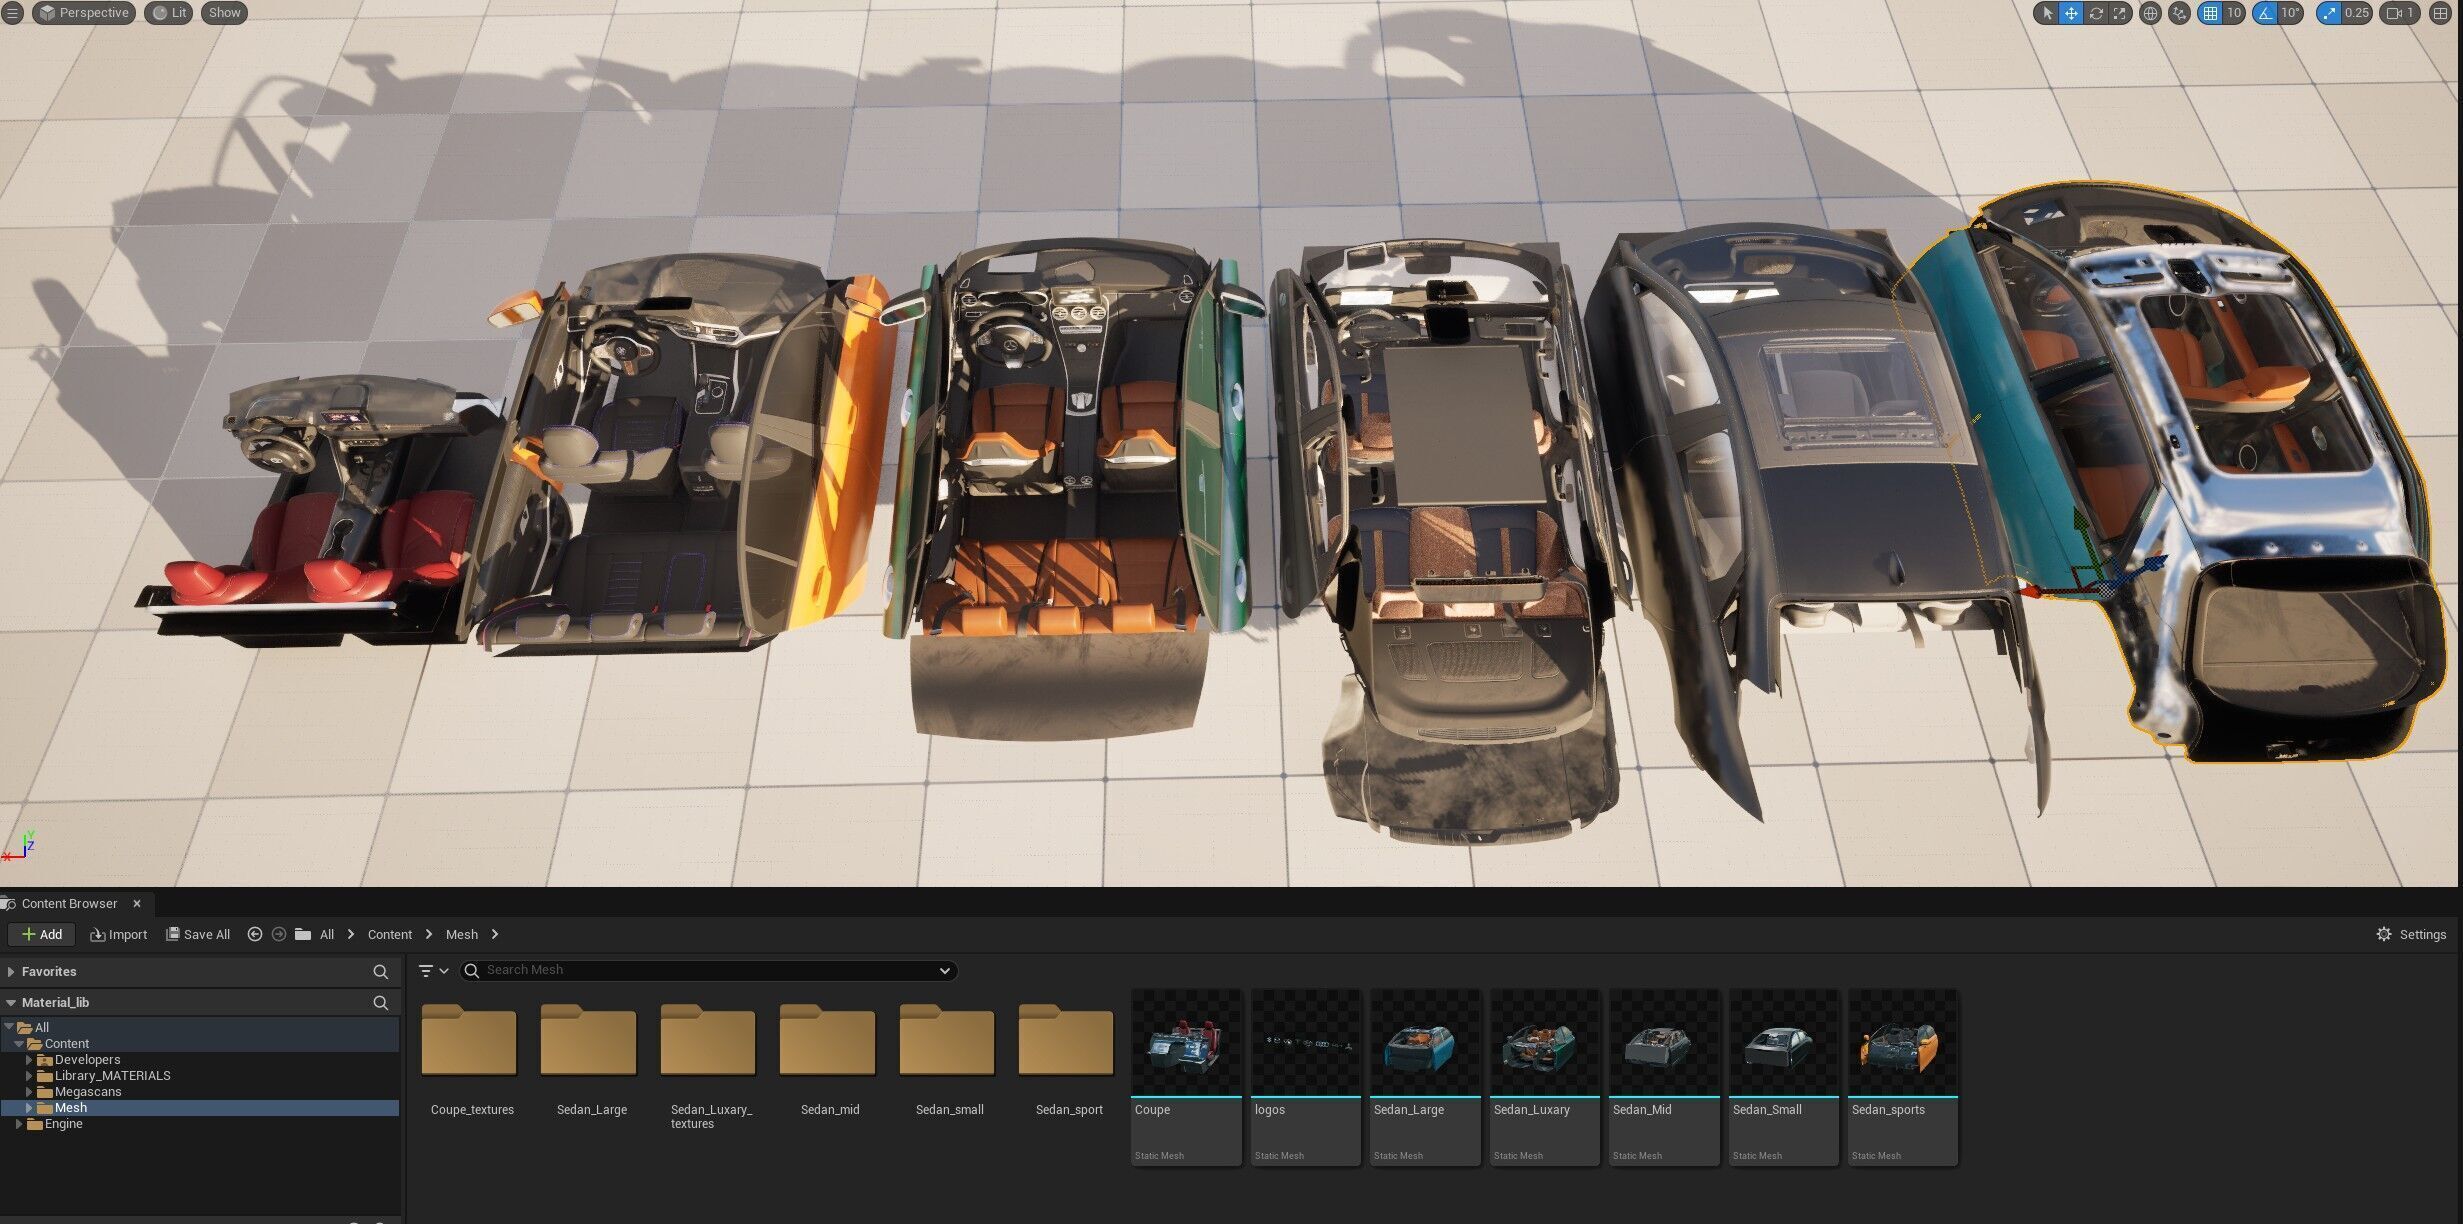Navigate to All in the breadcrumb
This screenshot has height=1224, width=2463.
coord(327,934)
